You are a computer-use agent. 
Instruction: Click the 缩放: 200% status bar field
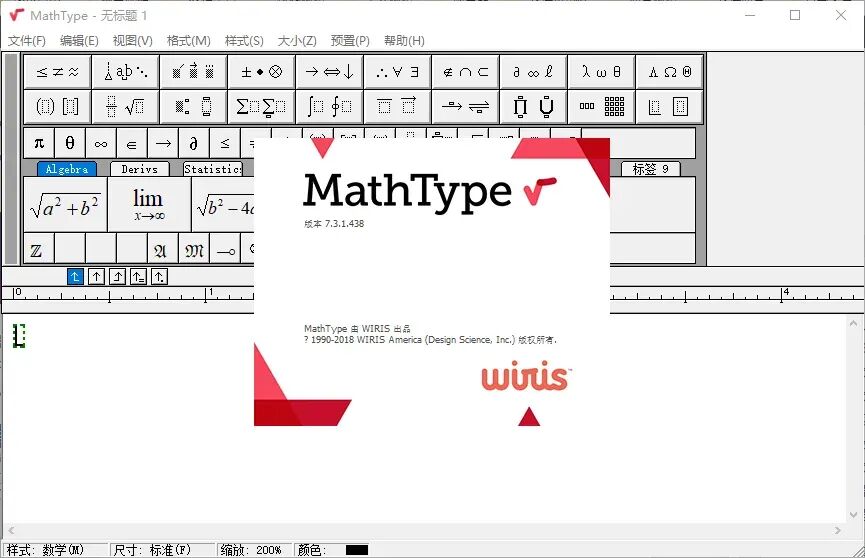pyautogui.click(x=255, y=550)
